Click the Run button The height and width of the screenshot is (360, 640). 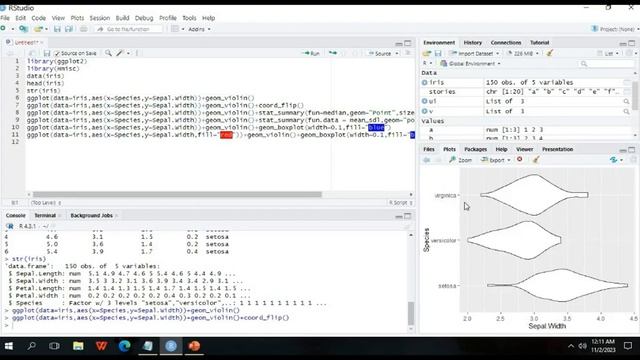(311, 53)
